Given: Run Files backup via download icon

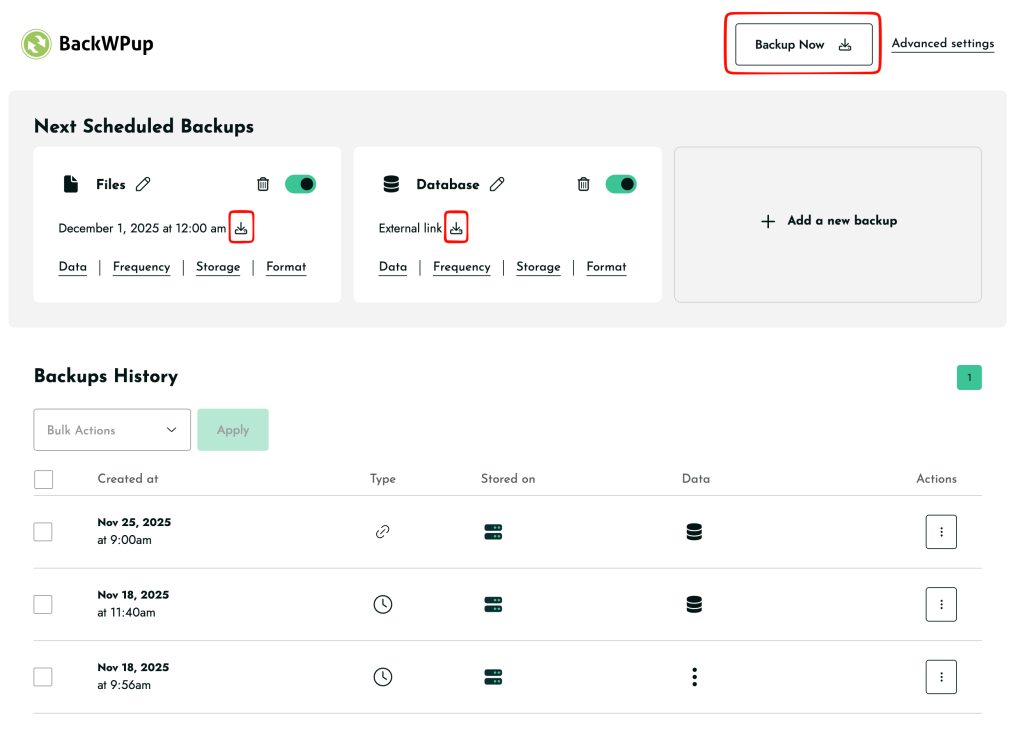Looking at the screenshot, I should coord(241,228).
